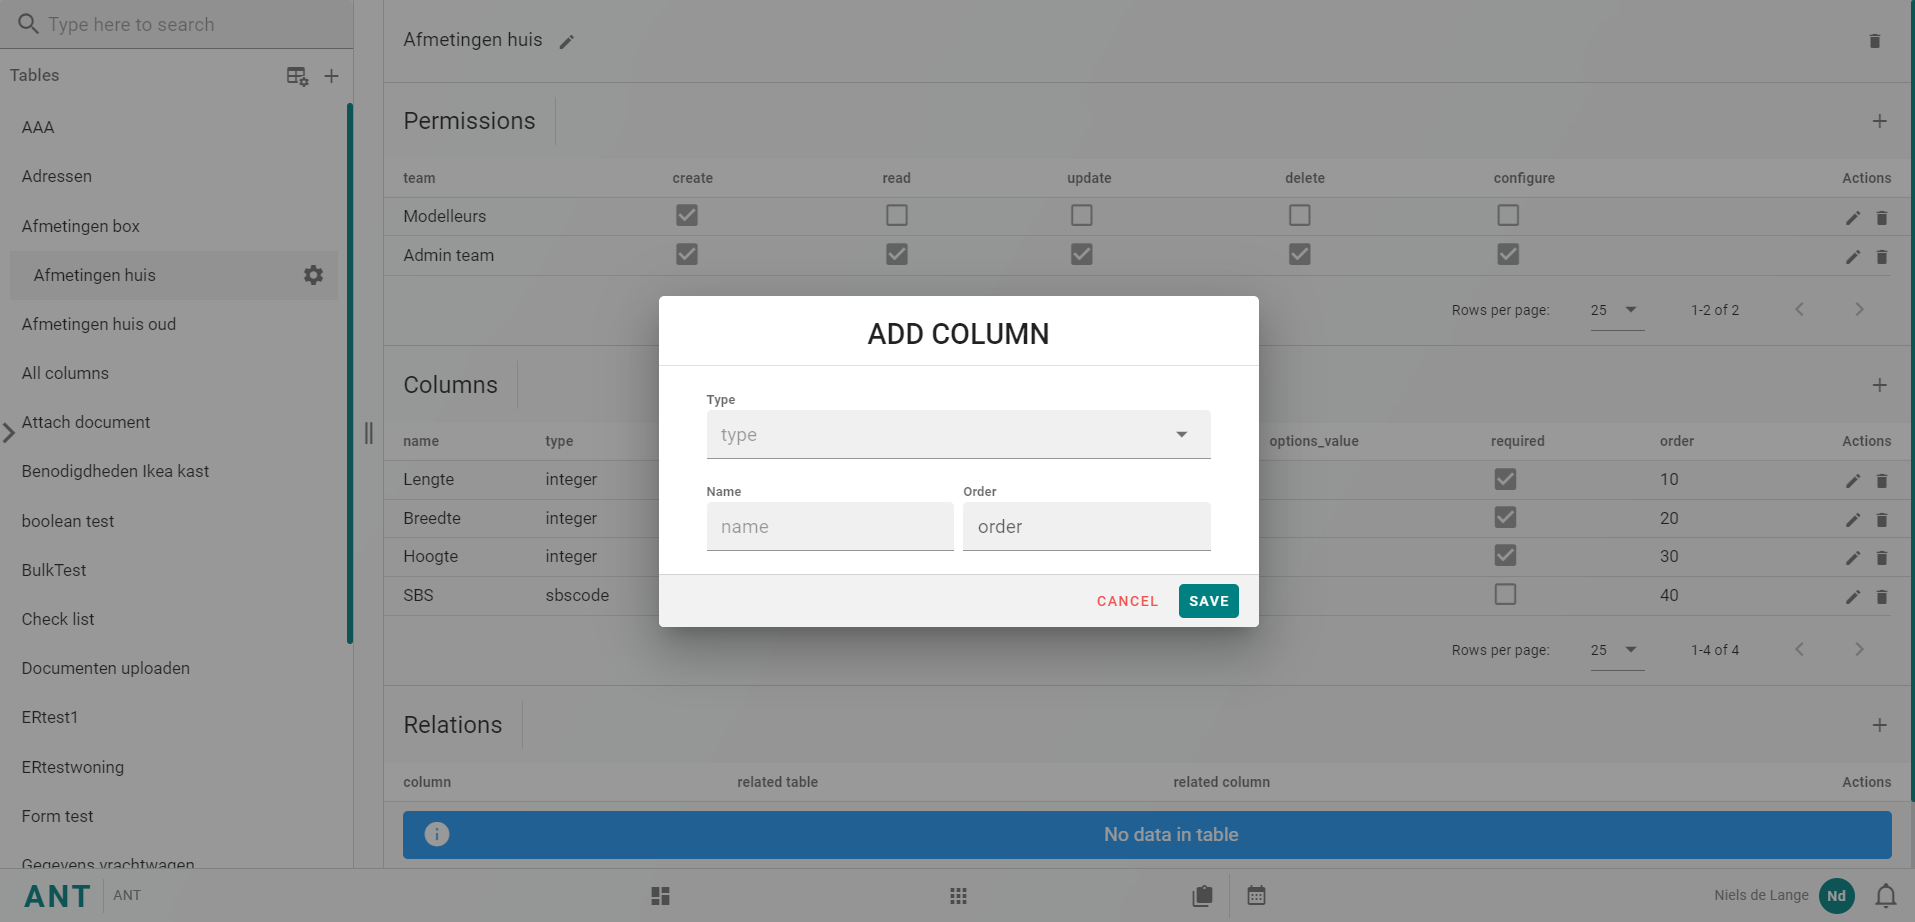This screenshot has height=922, width=1915.
Task: Click the table settings icon beside Tables
Action: pos(297,76)
